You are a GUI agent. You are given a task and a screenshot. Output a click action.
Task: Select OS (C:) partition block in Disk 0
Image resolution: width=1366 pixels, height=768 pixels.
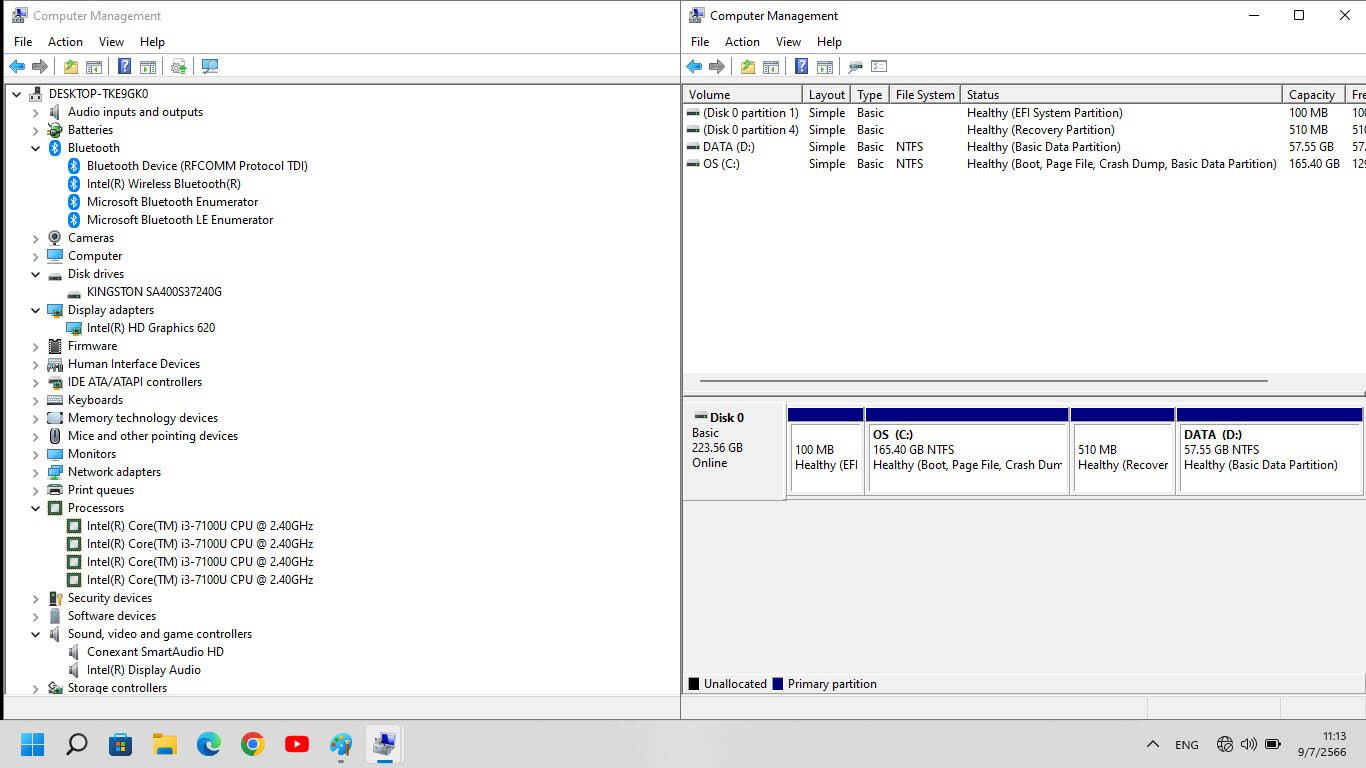(x=967, y=450)
